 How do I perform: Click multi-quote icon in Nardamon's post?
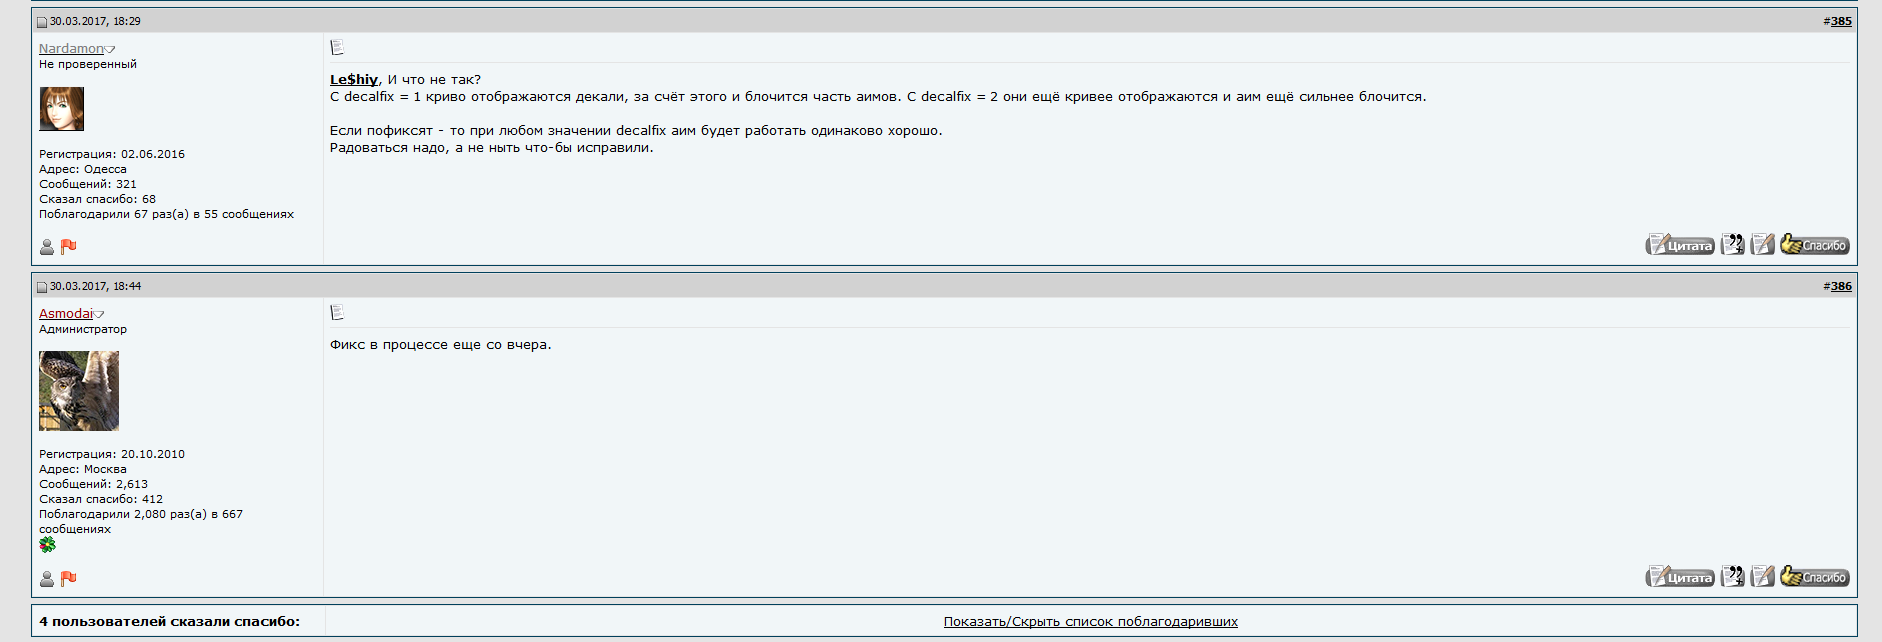[1732, 245]
